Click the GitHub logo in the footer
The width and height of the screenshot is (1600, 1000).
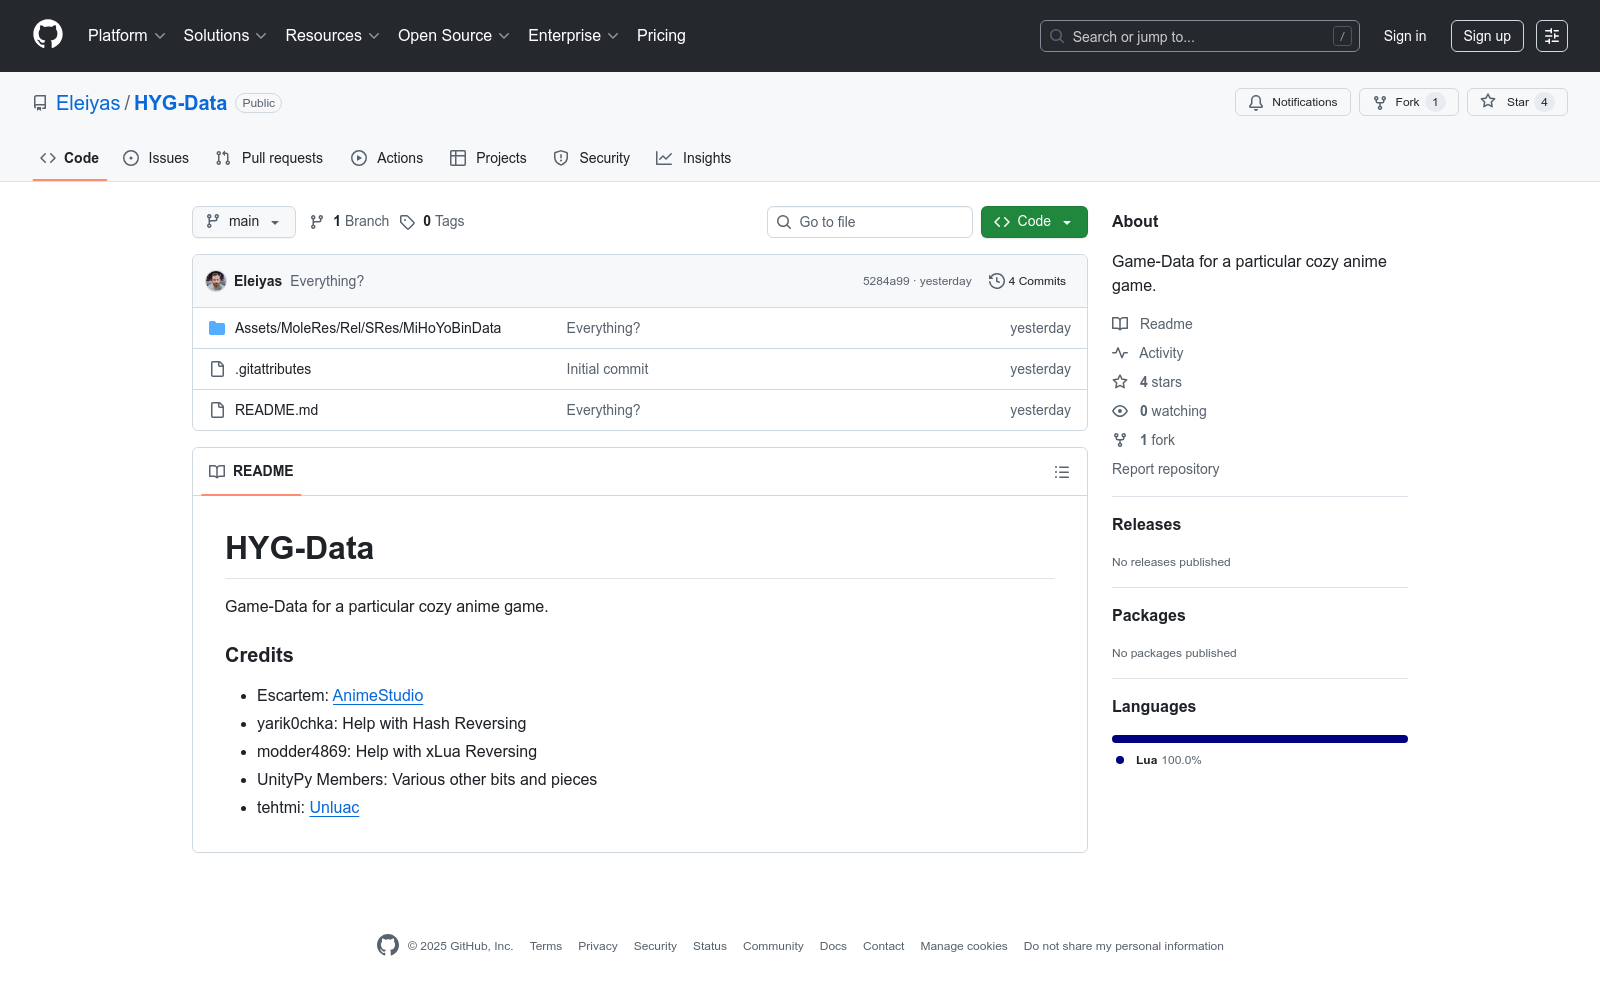[388, 945]
